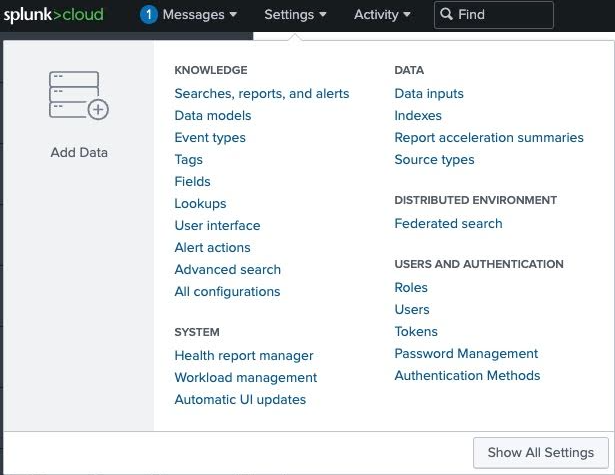Navigate to Federated search
Image resolution: width=615 pixels, height=475 pixels.
(448, 223)
